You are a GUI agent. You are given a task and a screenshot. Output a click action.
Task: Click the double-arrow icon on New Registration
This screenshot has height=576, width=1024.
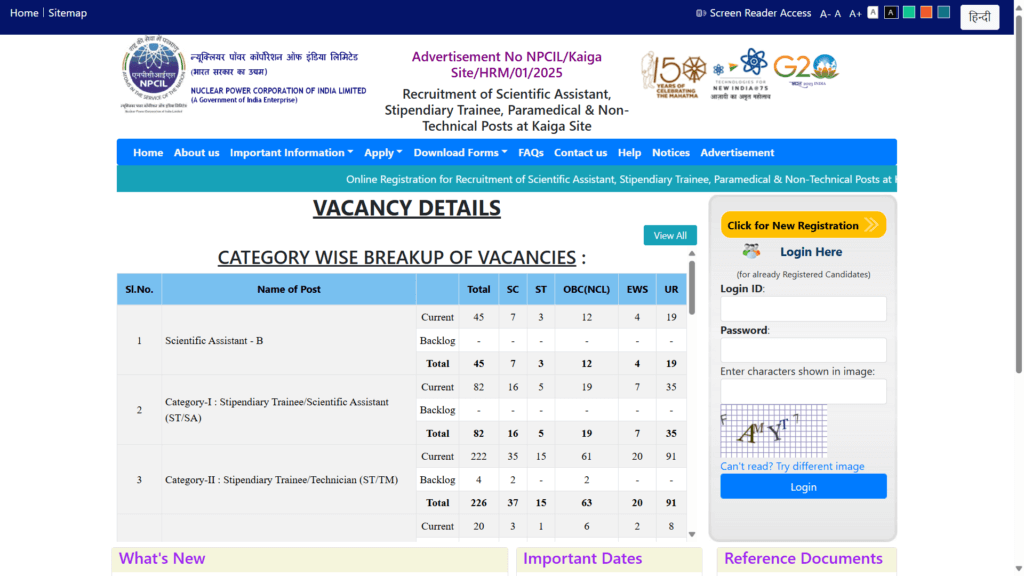[x=871, y=225]
